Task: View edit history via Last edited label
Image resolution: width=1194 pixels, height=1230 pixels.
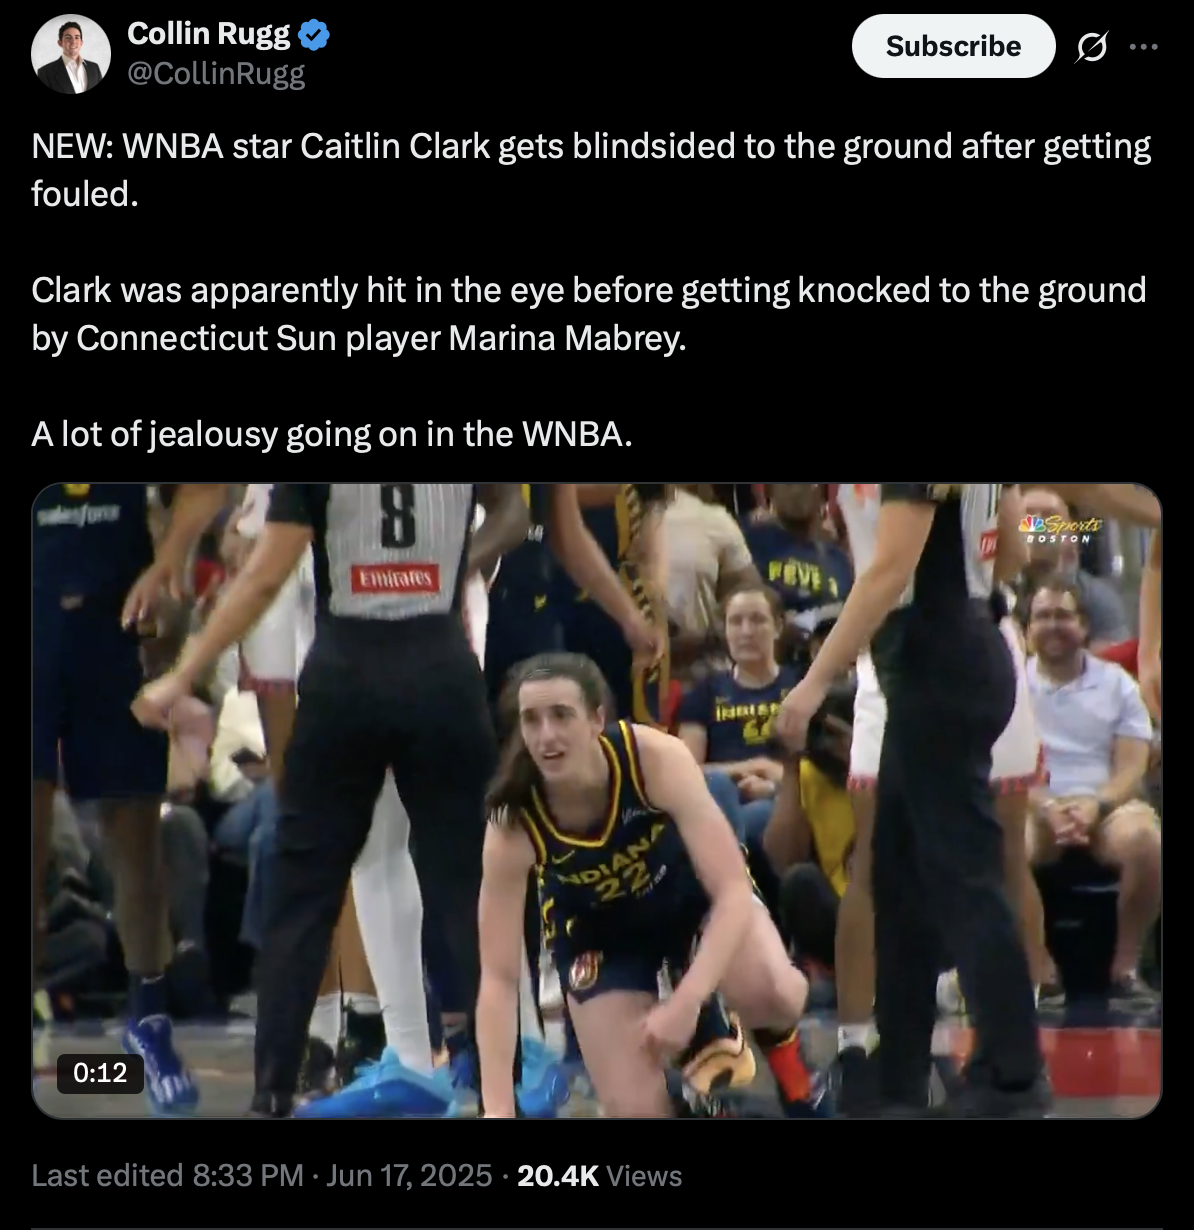Action: (x=107, y=1175)
